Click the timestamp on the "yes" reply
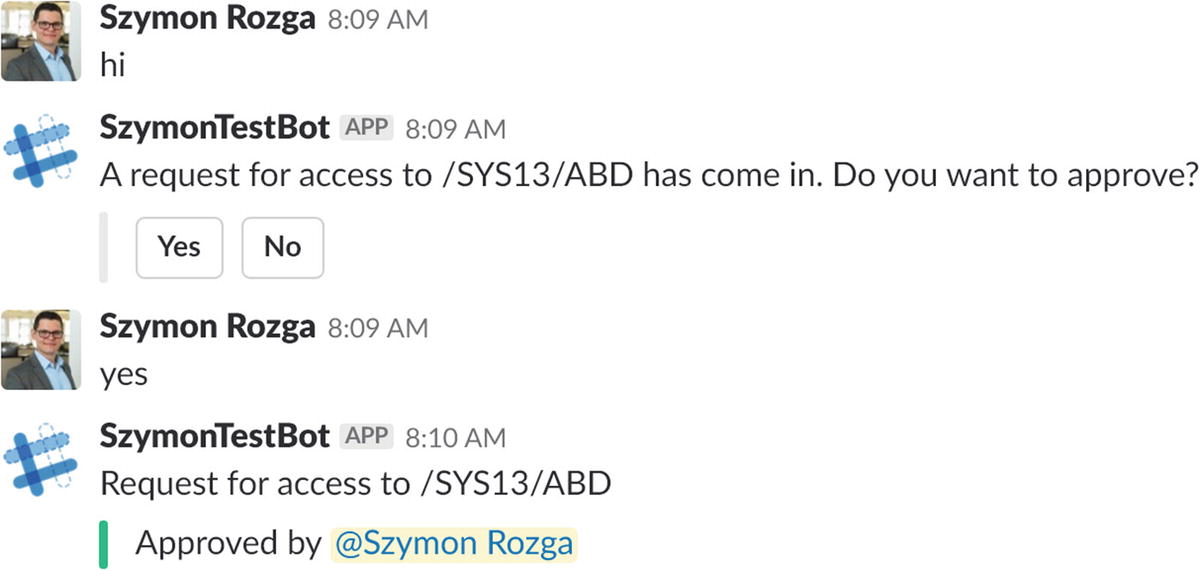The width and height of the screenshot is (1201, 571). (378, 329)
